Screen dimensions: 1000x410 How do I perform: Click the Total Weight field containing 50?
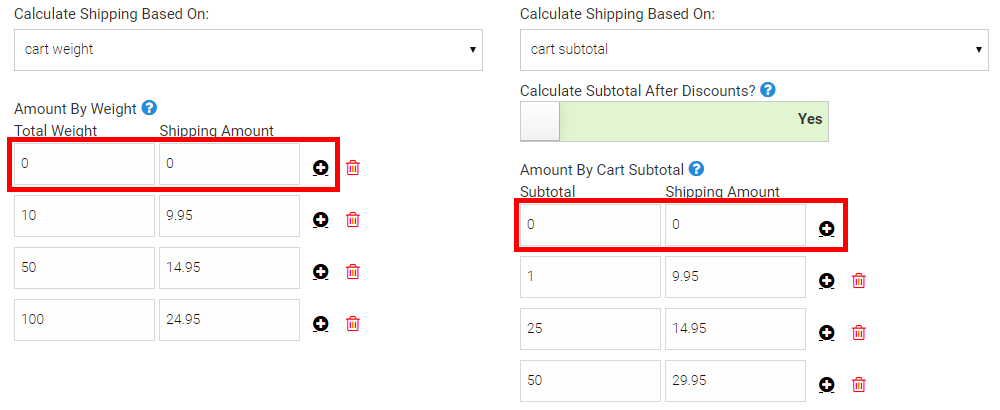pos(84,268)
